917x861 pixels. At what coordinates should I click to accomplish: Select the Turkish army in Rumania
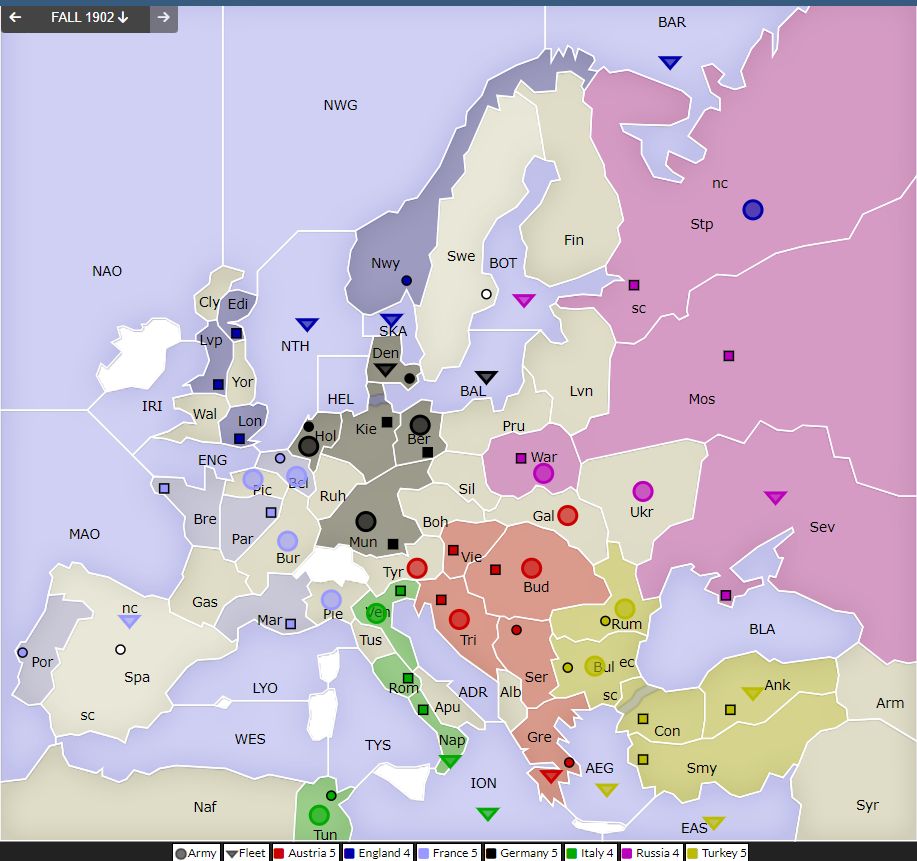(625, 608)
